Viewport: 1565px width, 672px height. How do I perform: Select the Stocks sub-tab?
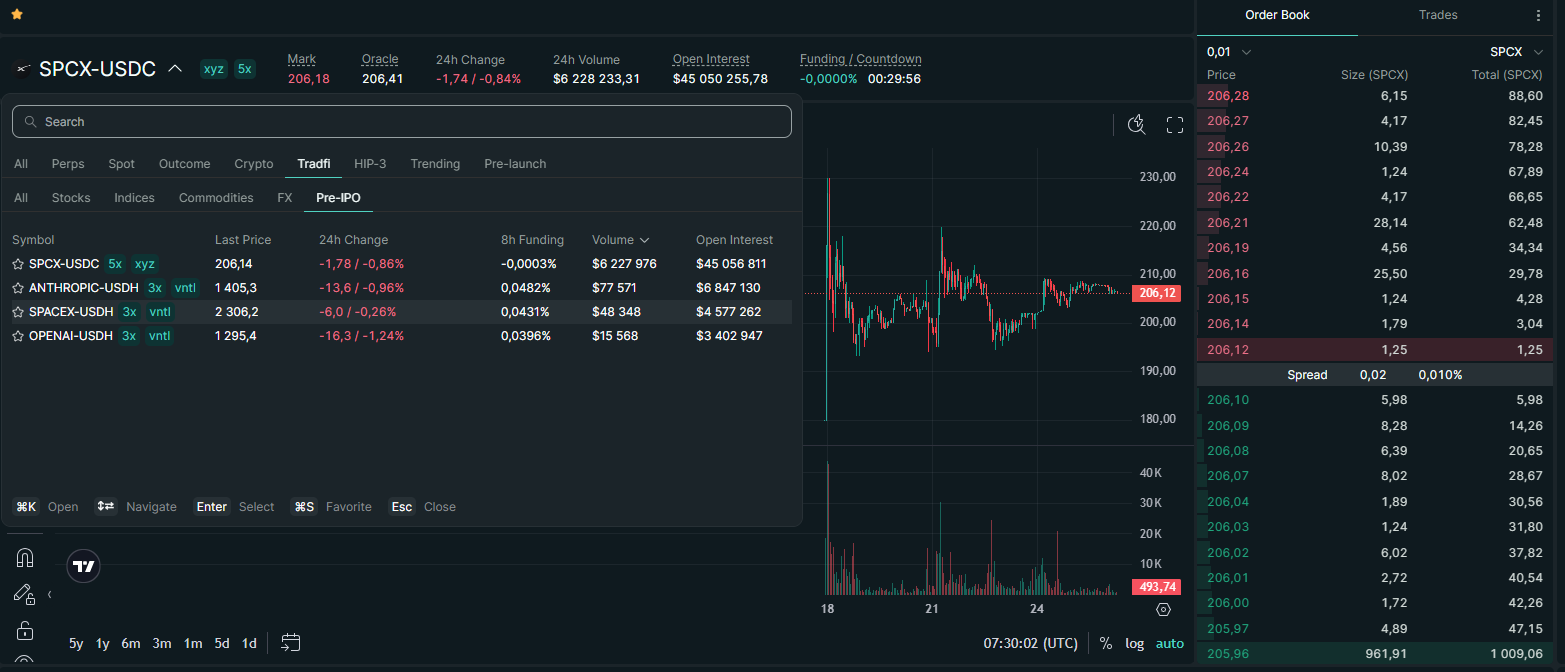coord(71,198)
